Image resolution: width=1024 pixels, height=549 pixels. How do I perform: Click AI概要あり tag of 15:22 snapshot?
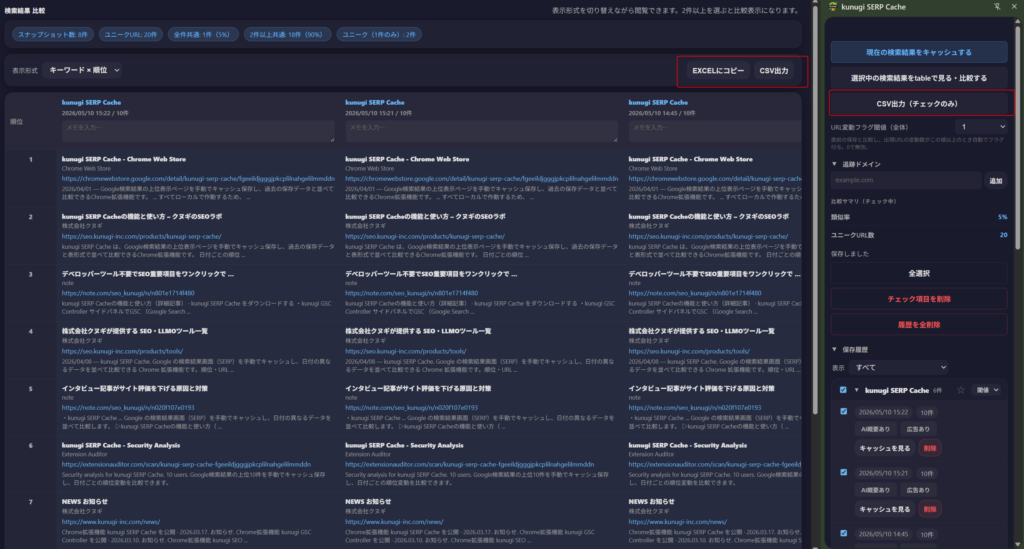[875, 430]
